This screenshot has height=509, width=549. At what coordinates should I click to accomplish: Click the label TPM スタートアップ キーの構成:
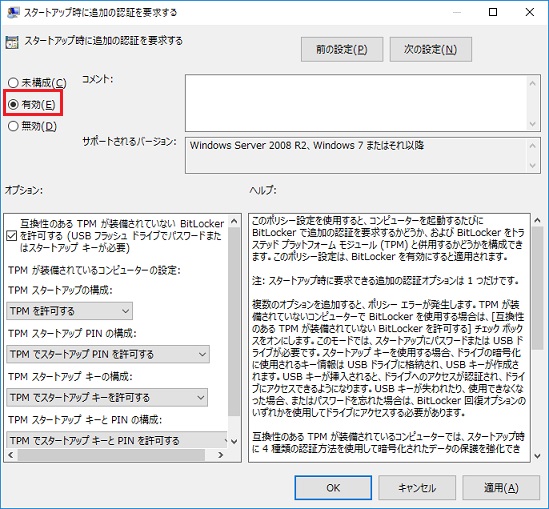[70, 376]
